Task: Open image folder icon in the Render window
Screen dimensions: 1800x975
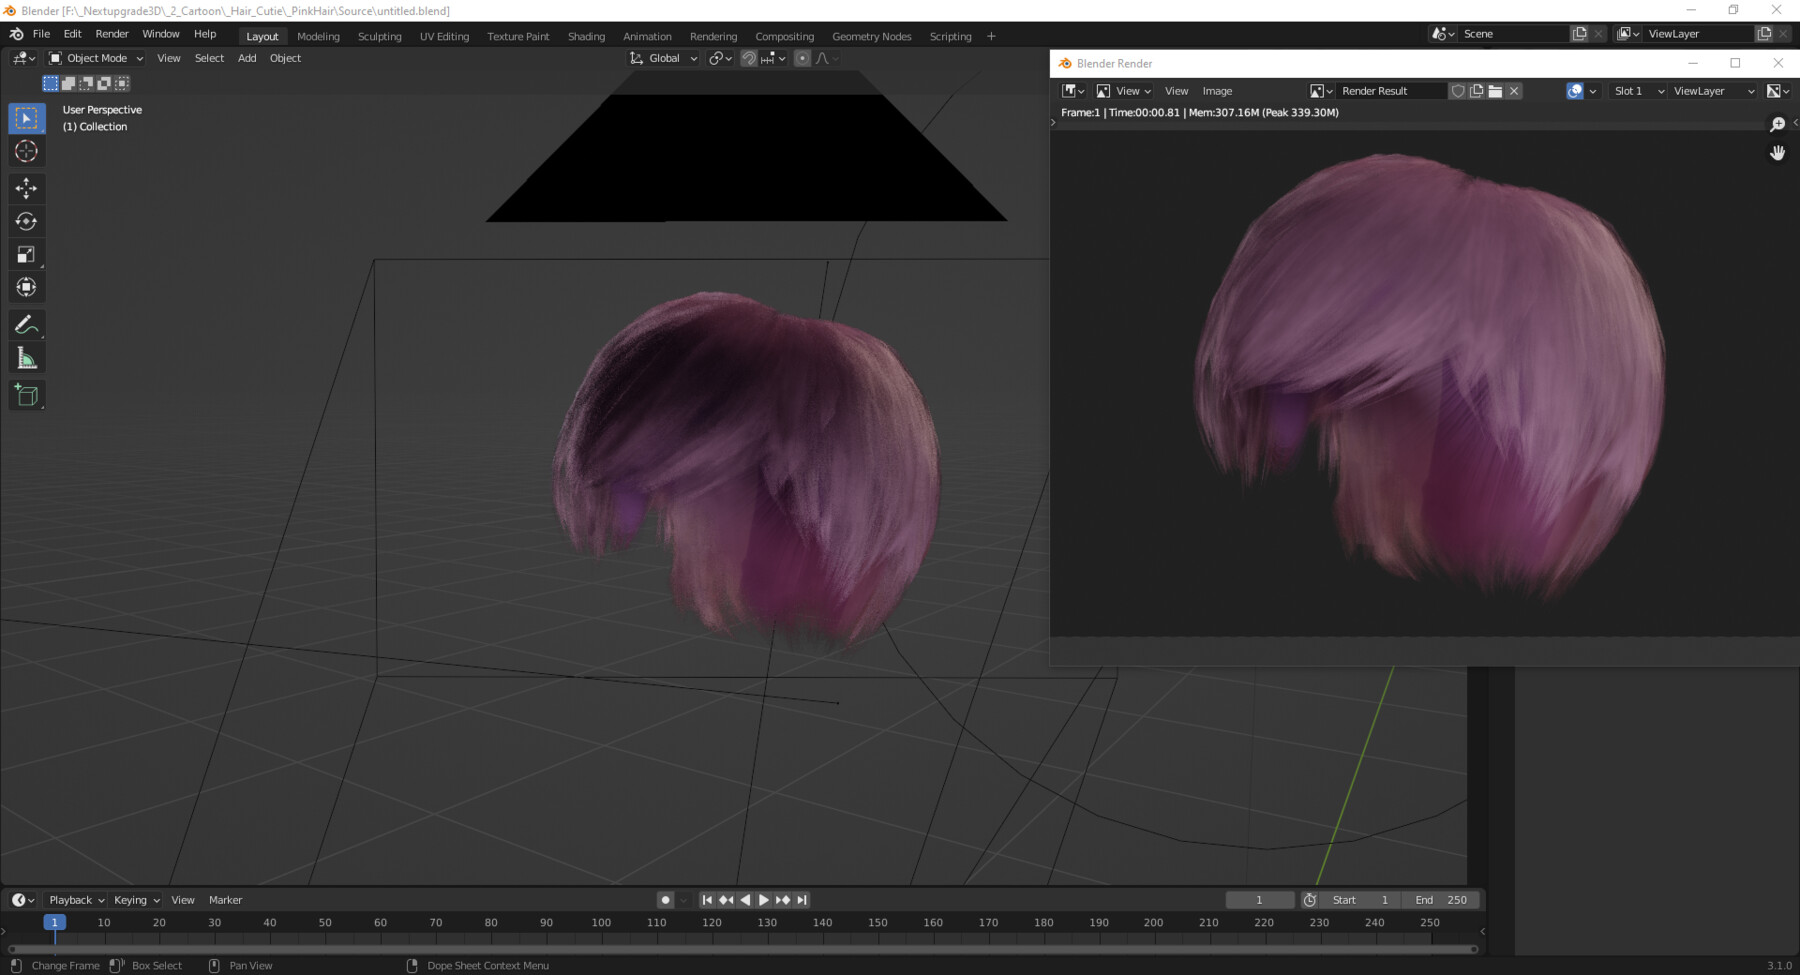Action: click(x=1495, y=91)
